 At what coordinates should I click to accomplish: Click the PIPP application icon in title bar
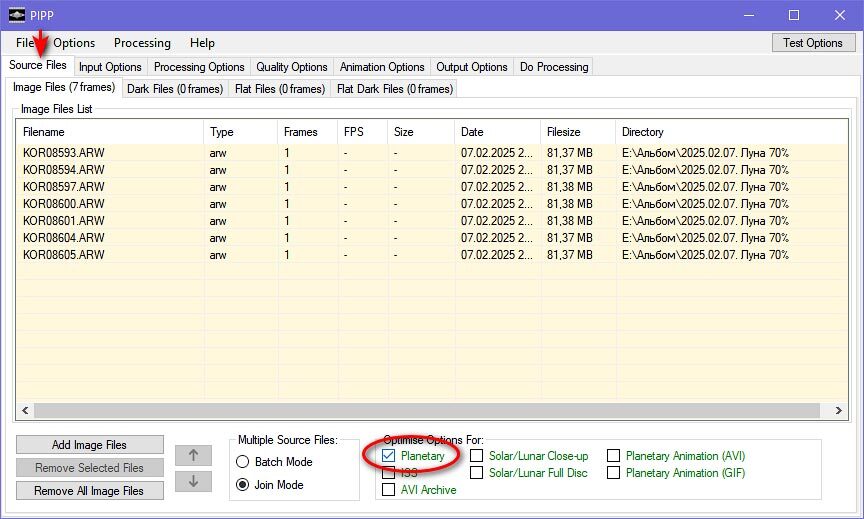click(x=17, y=15)
